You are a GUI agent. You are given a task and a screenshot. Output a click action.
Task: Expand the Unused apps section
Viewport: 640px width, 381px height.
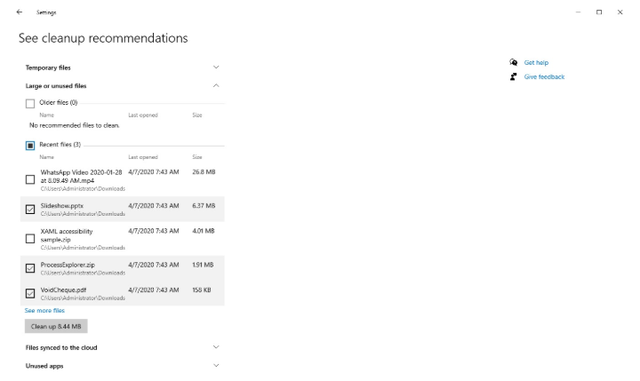point(122,366)
